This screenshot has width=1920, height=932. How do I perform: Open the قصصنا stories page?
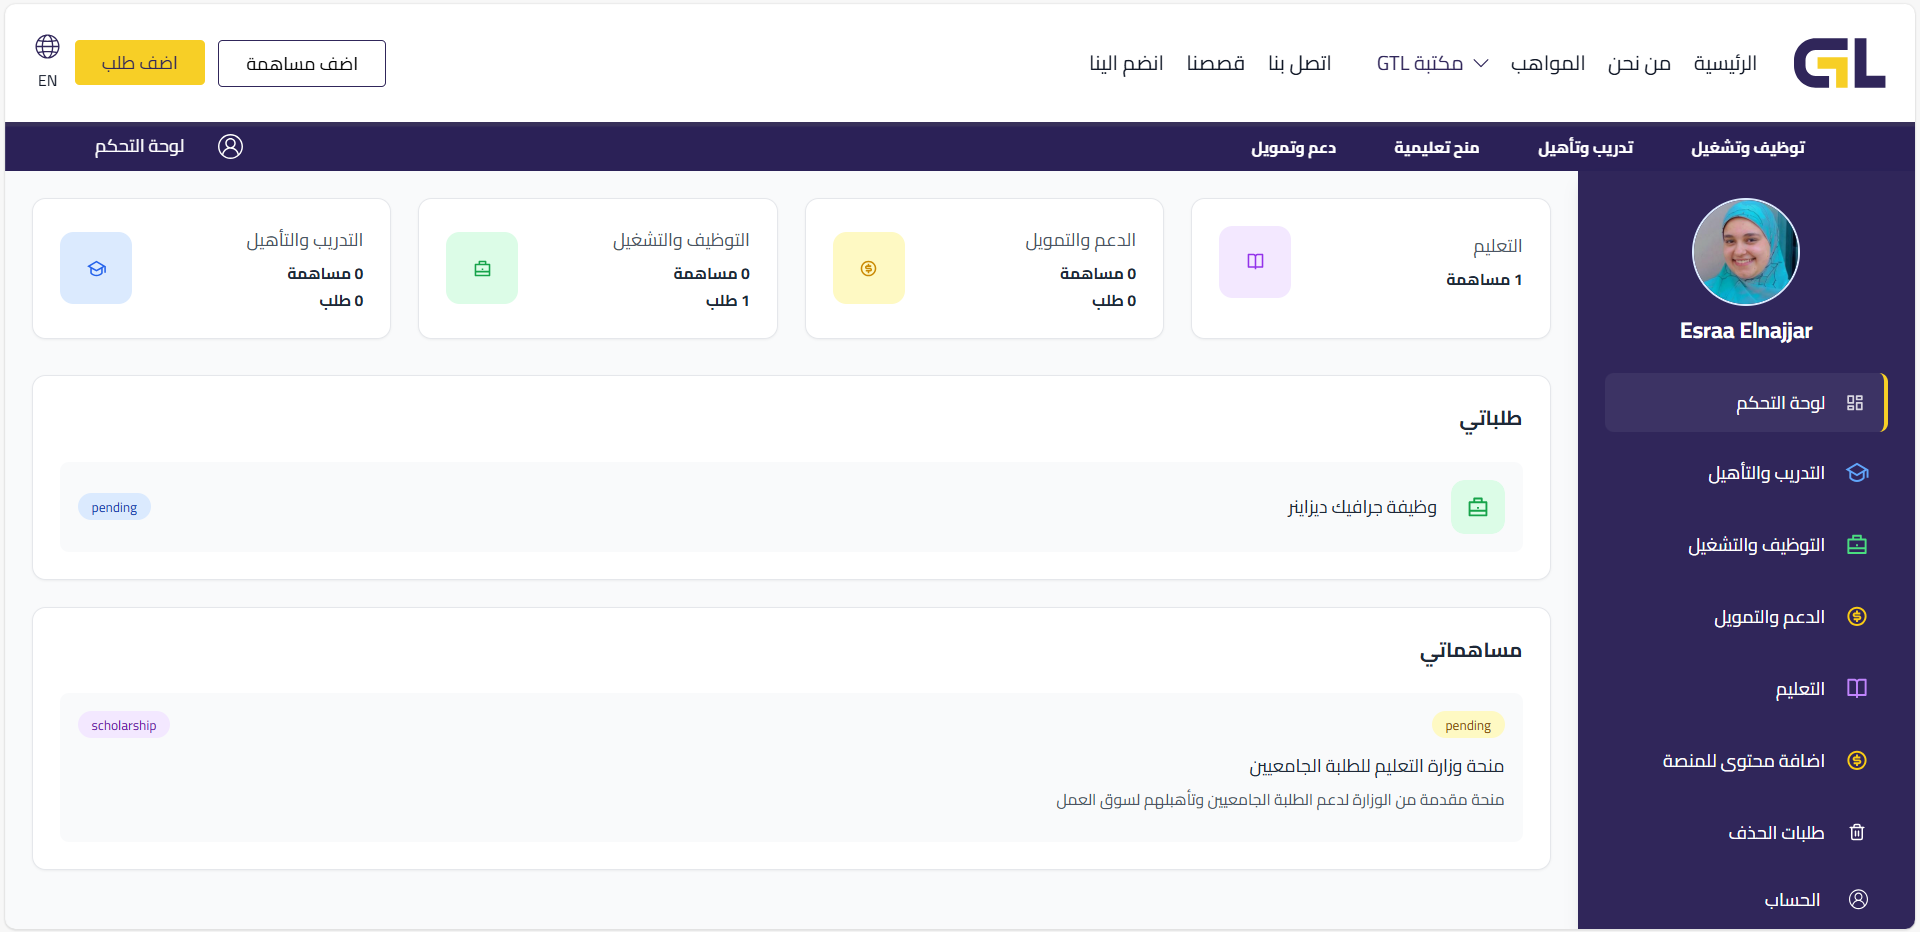point(1215,64)
